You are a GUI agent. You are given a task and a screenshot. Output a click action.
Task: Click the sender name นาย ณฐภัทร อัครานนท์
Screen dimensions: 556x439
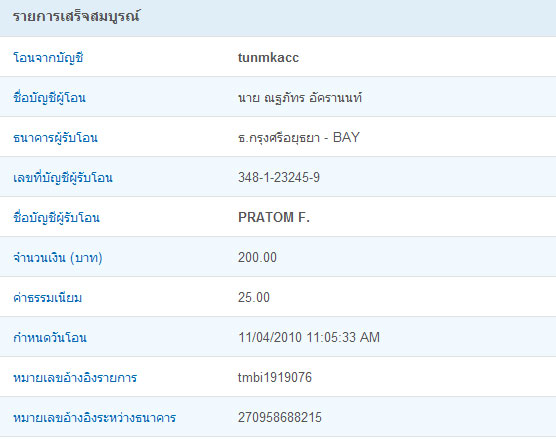300,98
